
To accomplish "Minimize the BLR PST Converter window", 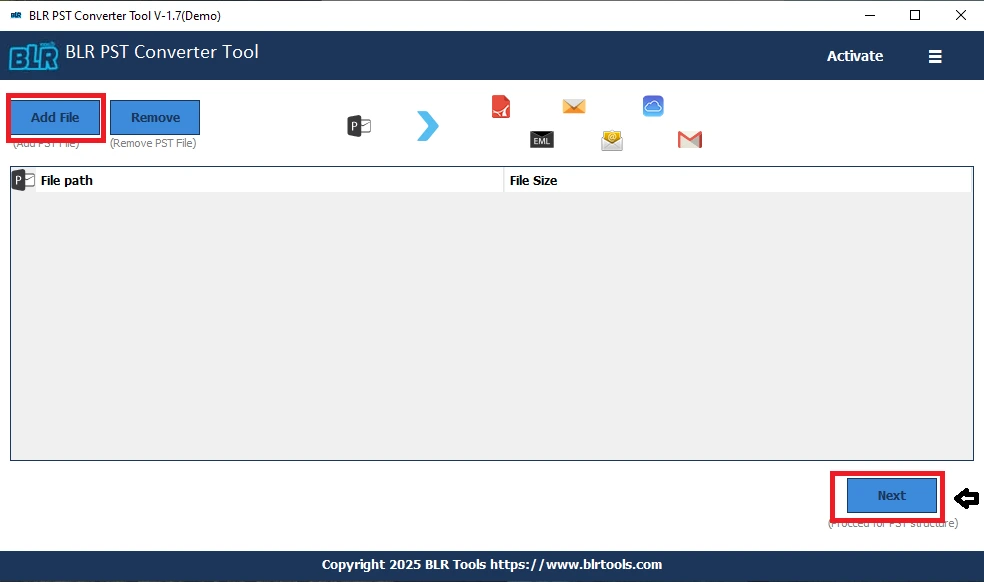I will pyautogui.click(x=870, y=15).
